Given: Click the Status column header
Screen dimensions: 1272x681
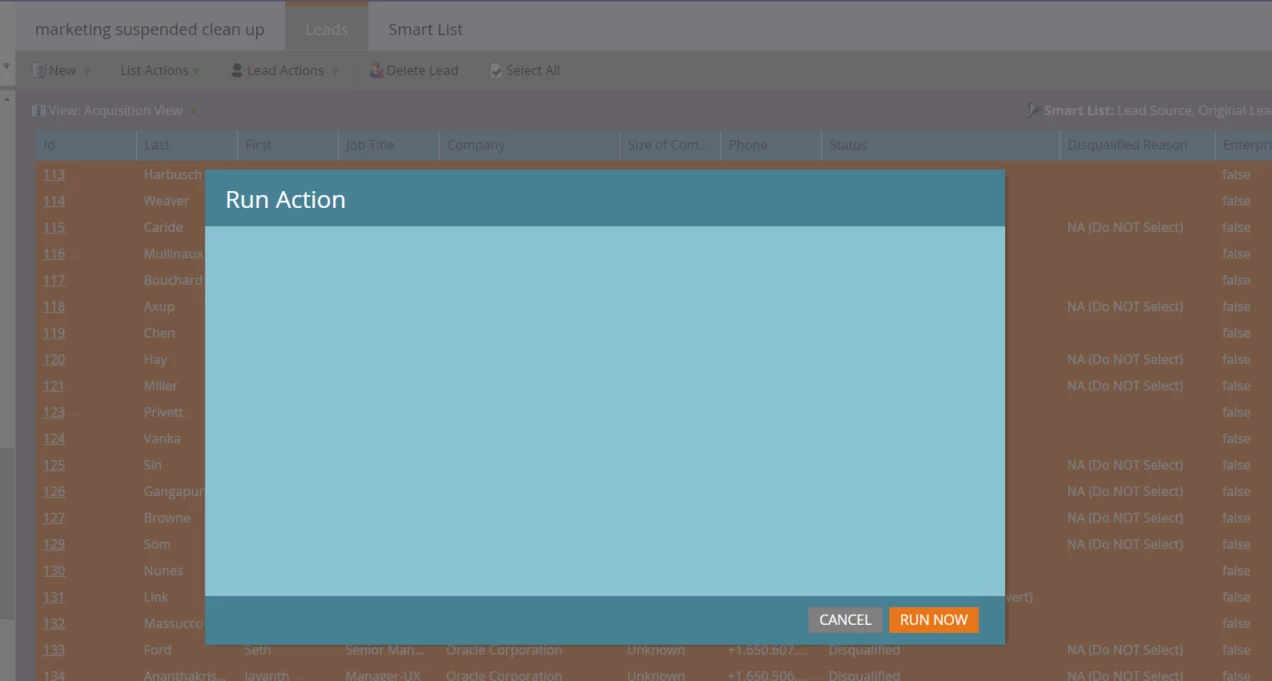Looking at the screenshot, I should pyautogui.click(x=940, y=145).
